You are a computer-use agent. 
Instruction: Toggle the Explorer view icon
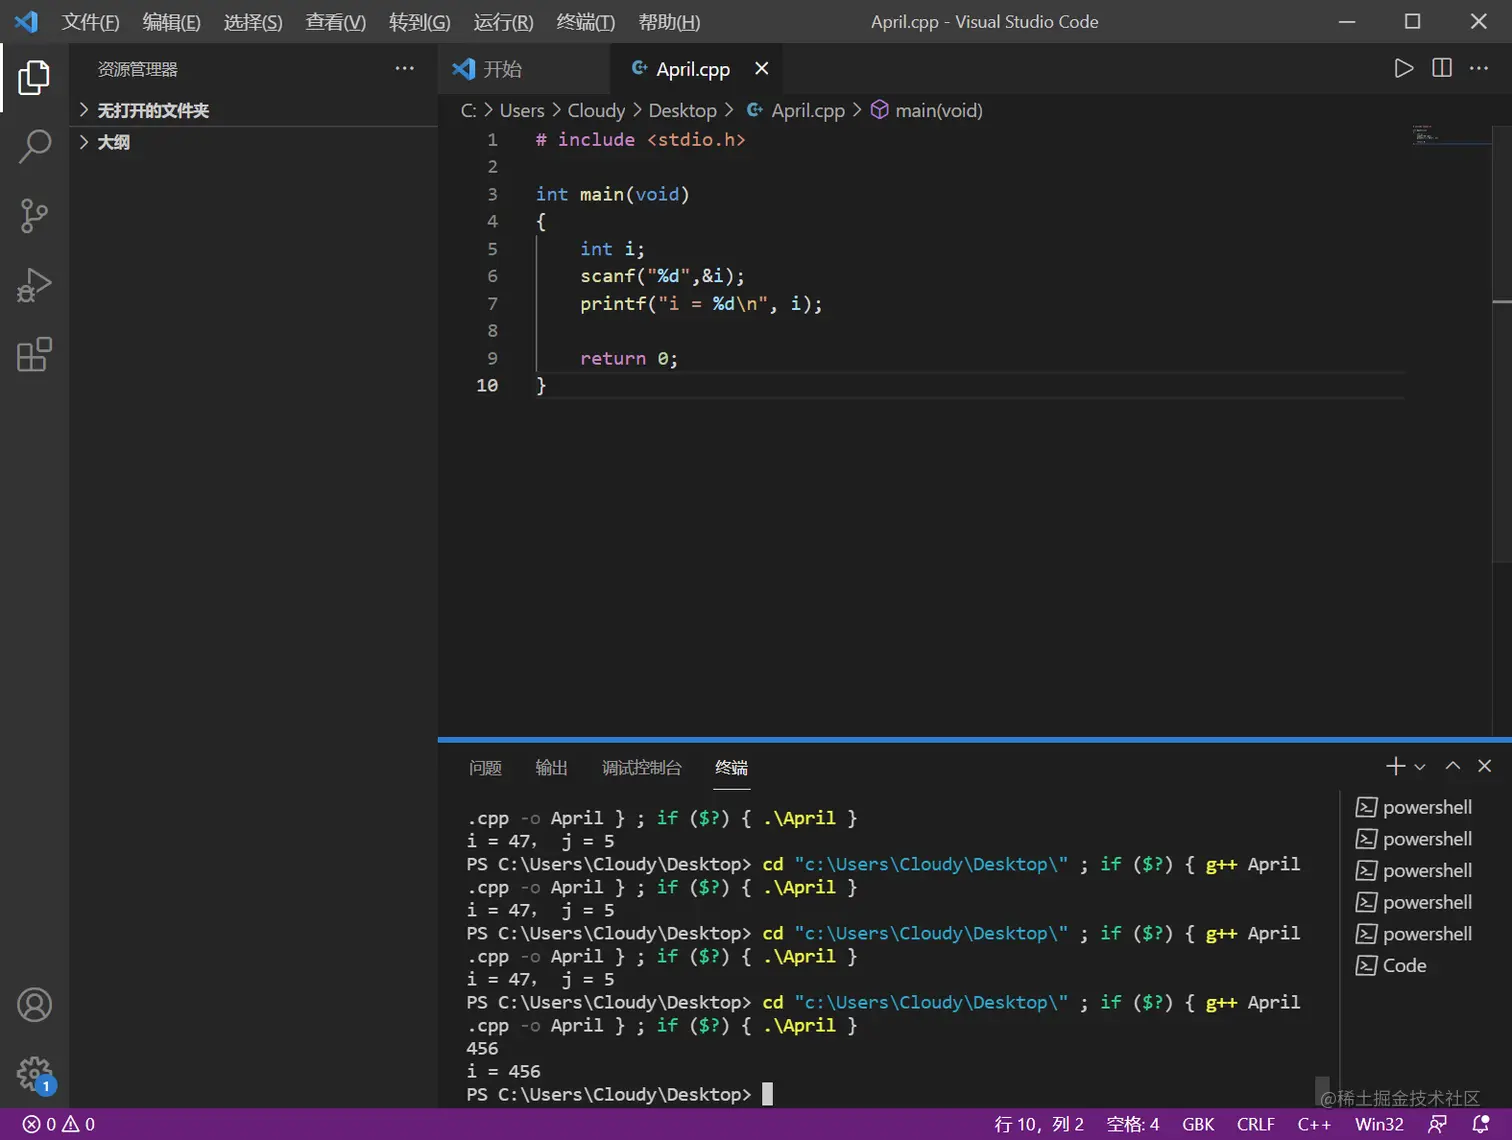point(34,77)
